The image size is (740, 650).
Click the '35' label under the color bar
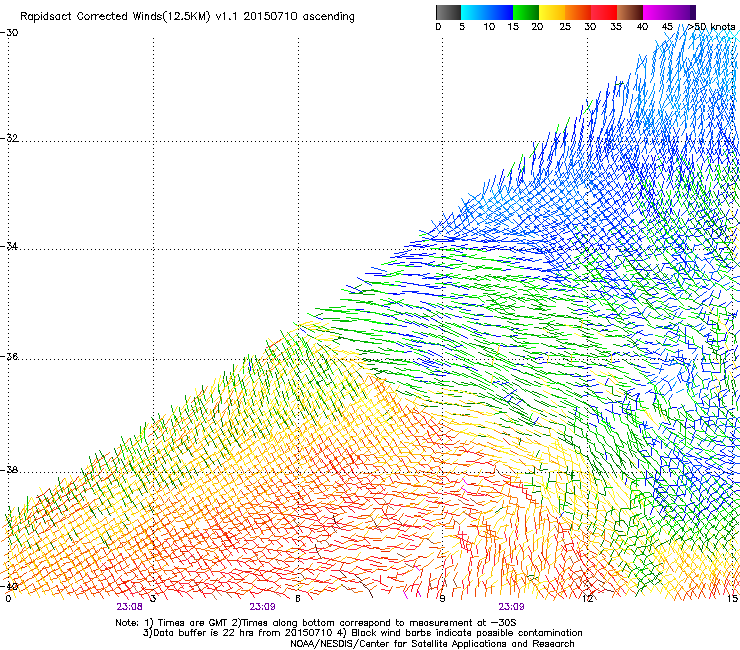(616, 27)
